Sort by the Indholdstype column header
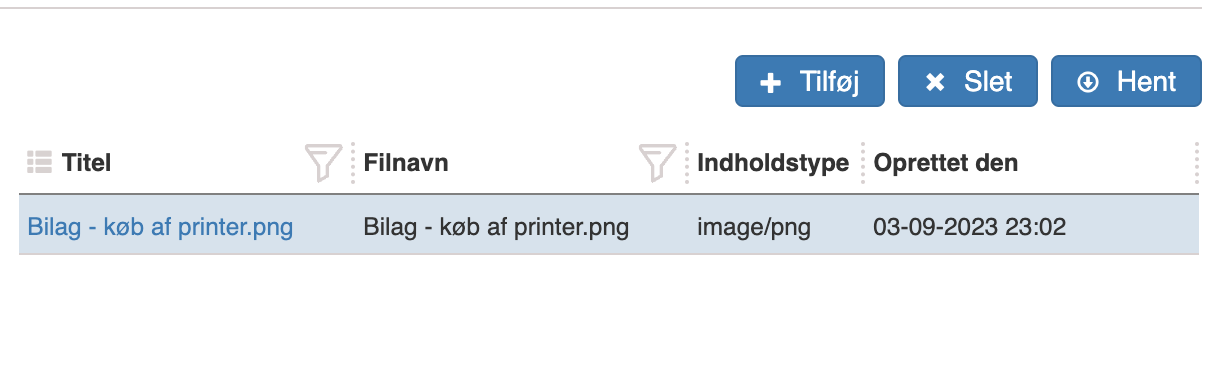 773,163
